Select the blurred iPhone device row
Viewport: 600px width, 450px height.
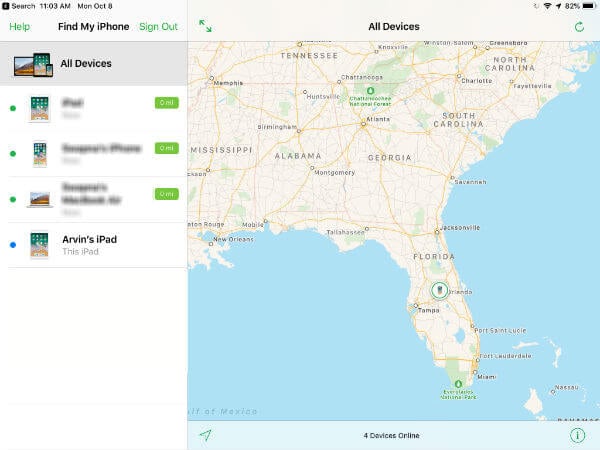point(94,154)
